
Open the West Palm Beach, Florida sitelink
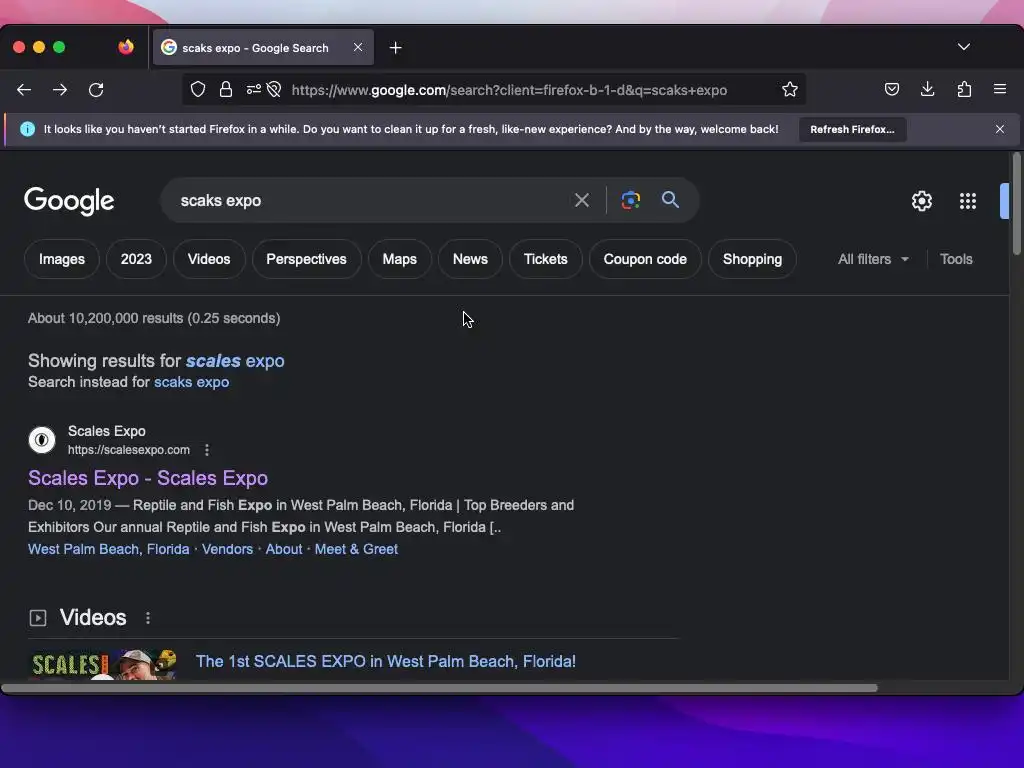click(108, 549)
